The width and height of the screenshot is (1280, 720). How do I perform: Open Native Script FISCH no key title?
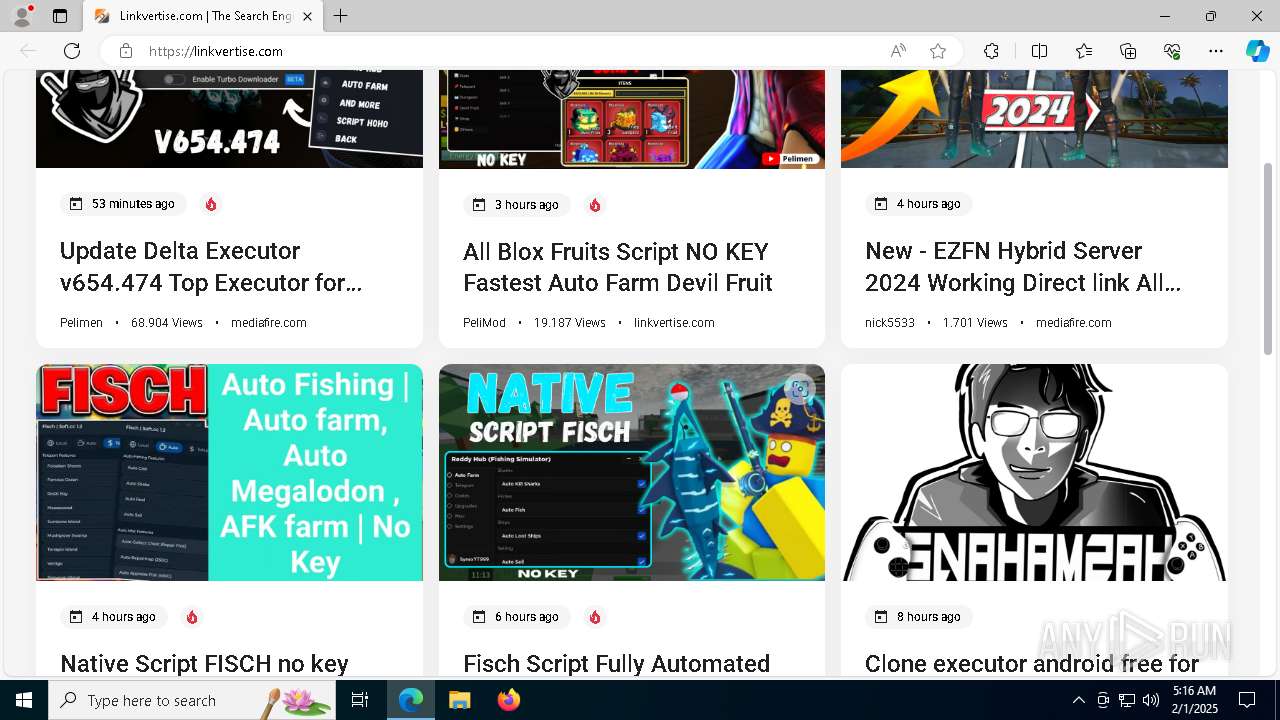tap(204, 664)
